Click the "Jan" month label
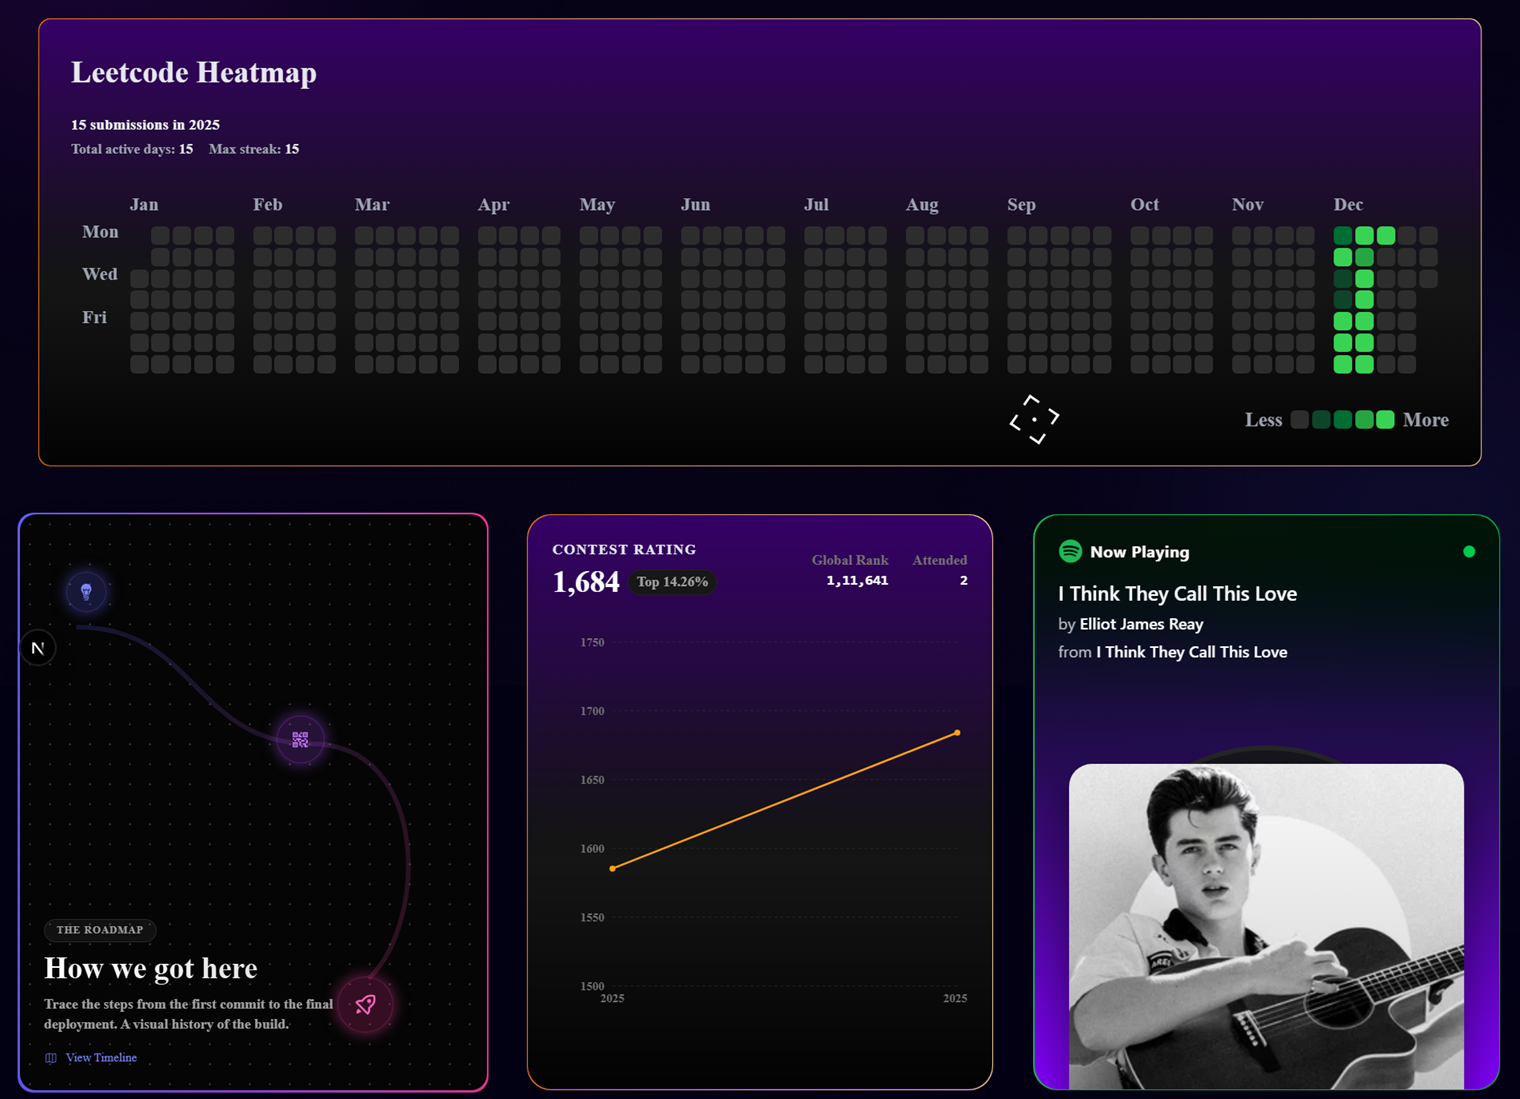Viewport: 1520px width, 1099px height. [x=144, y=204]
